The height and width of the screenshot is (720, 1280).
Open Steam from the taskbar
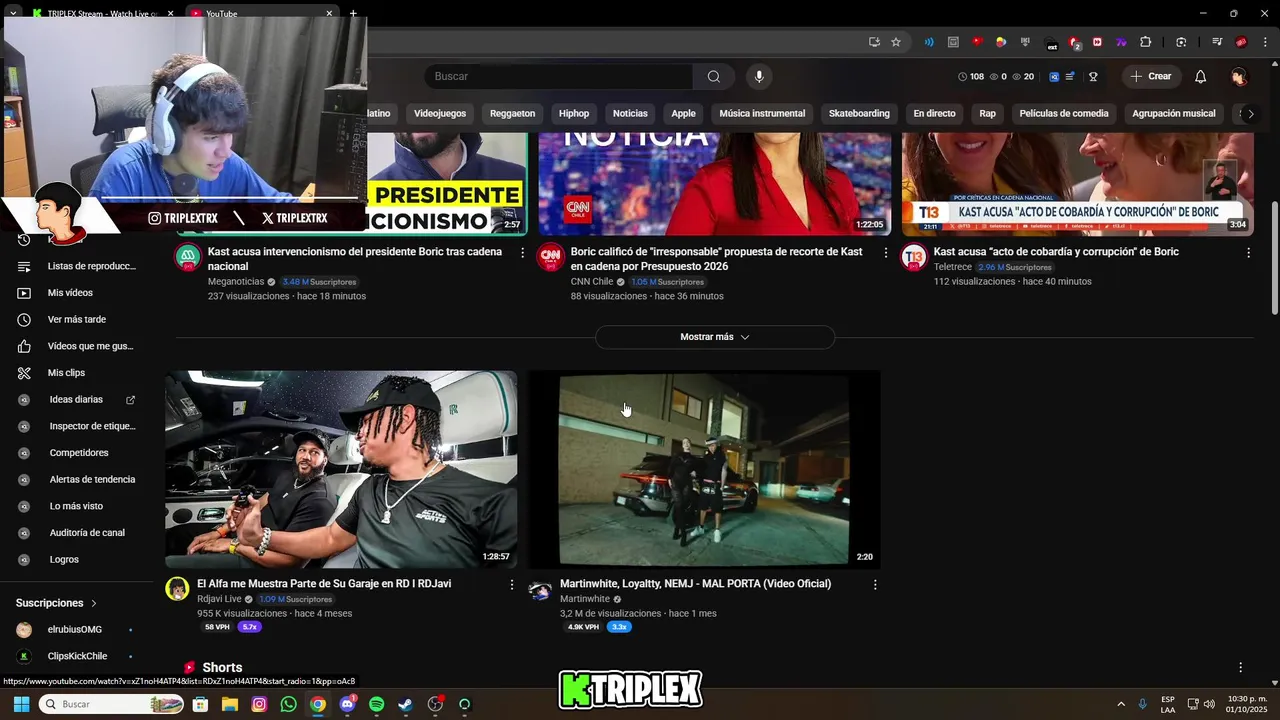(x=405, y=704)
